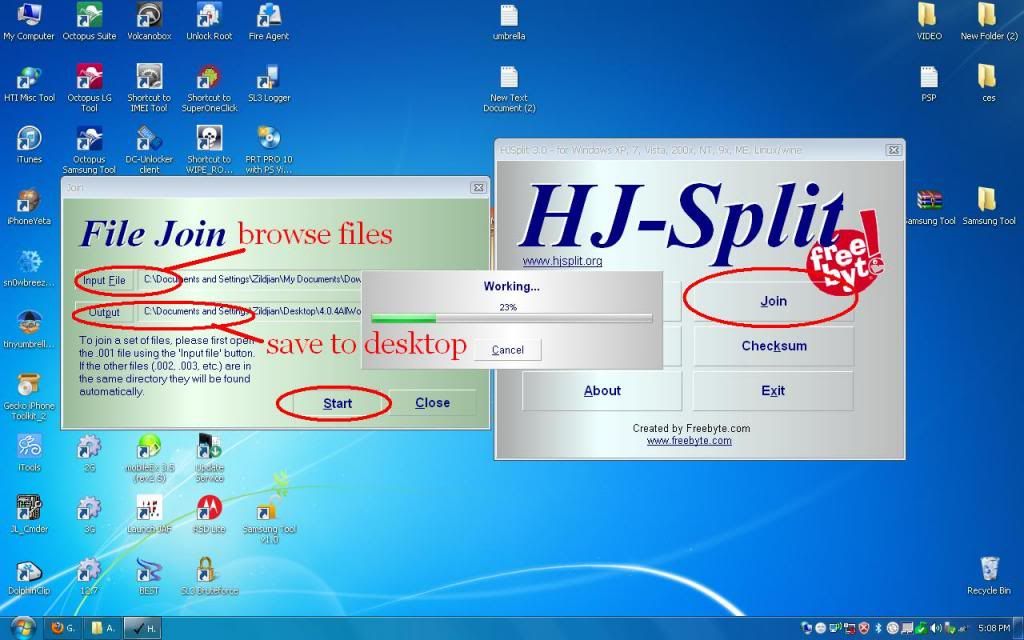Click the Join button in HJ-Split

tap(773, 301)
